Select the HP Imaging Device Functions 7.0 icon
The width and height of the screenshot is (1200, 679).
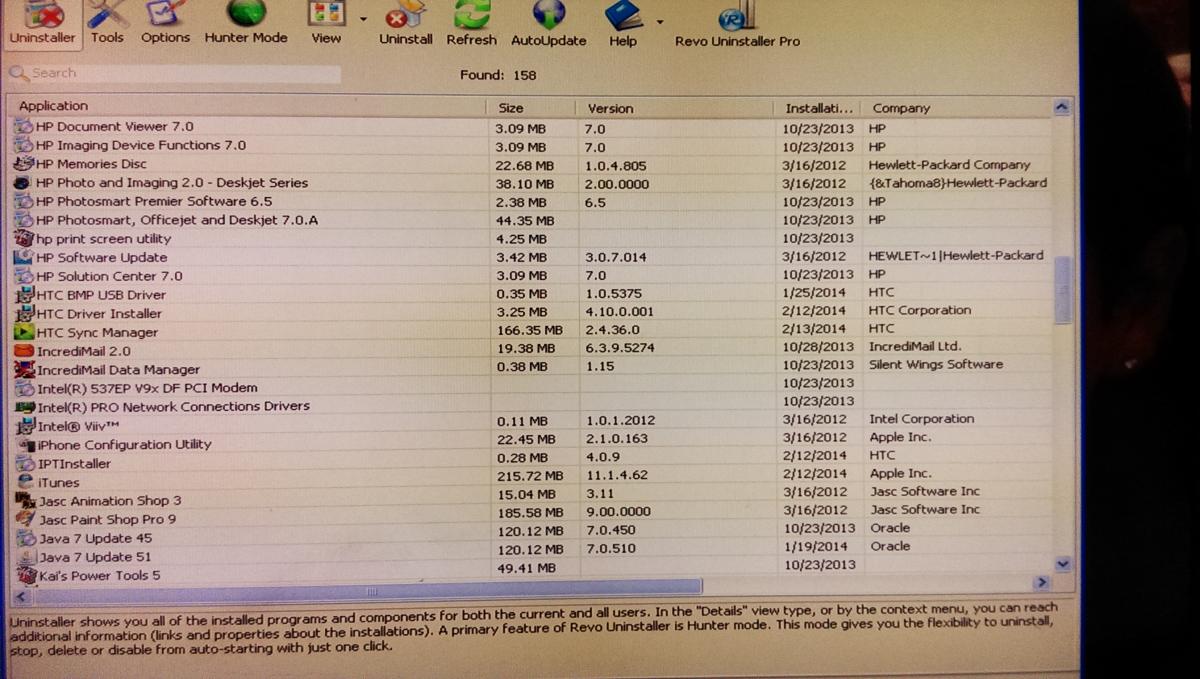click(24, 145)
